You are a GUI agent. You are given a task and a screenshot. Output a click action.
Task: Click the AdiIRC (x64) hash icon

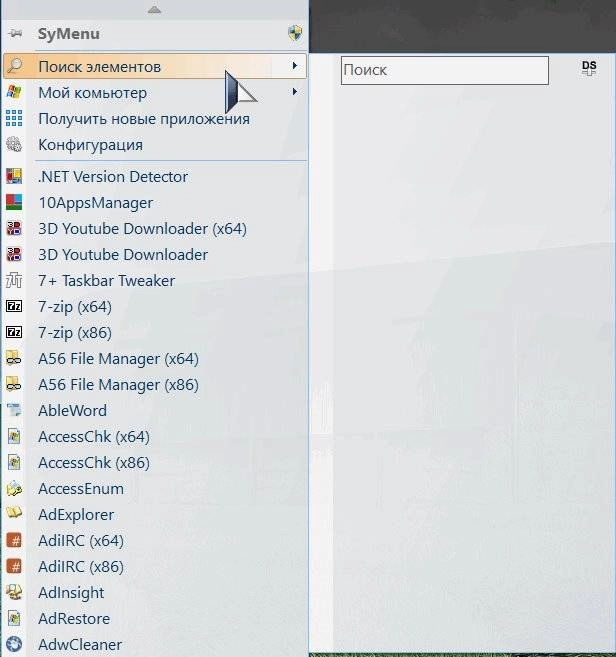tap(14, 540)
